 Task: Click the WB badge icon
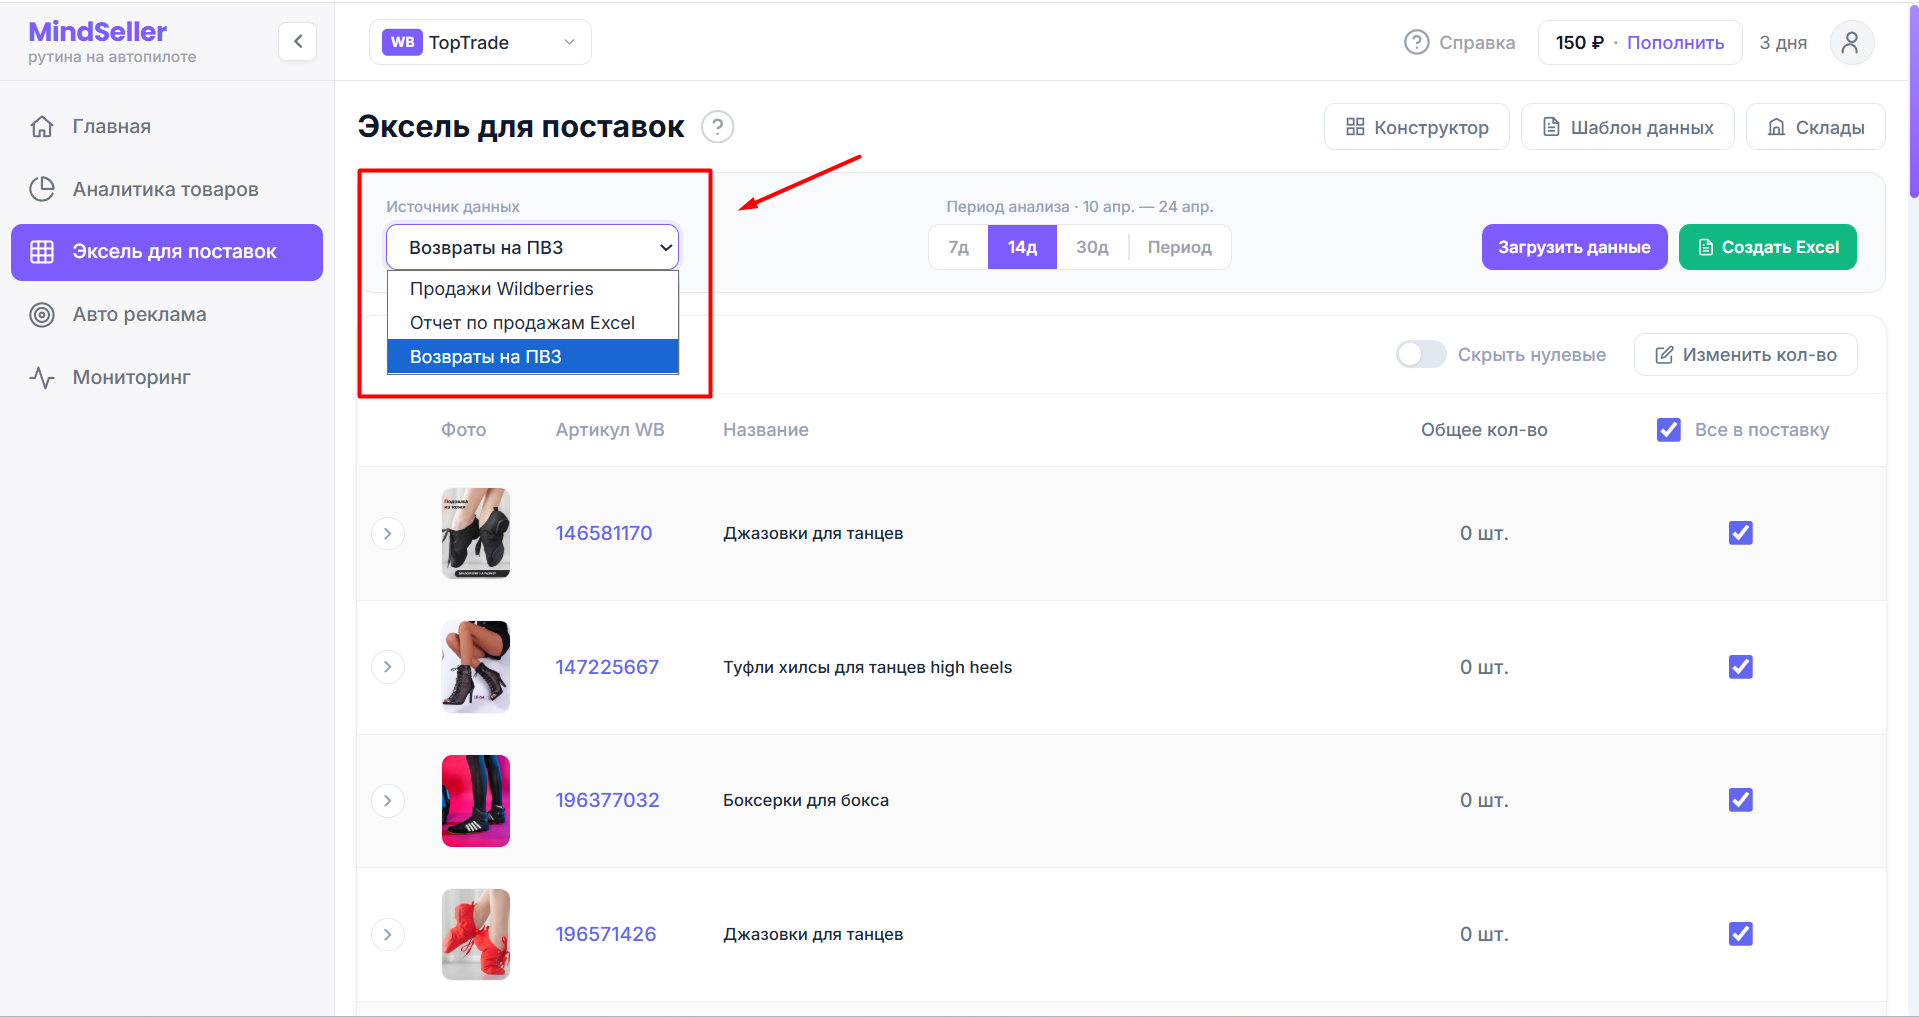click(x=402, y=42)
